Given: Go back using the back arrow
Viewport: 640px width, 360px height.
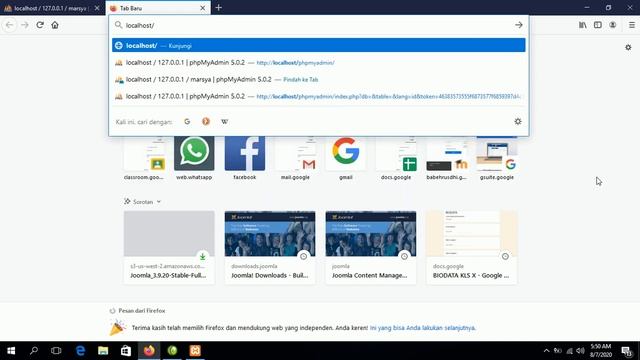Looking at the screenshot, I should pos(9,25).
